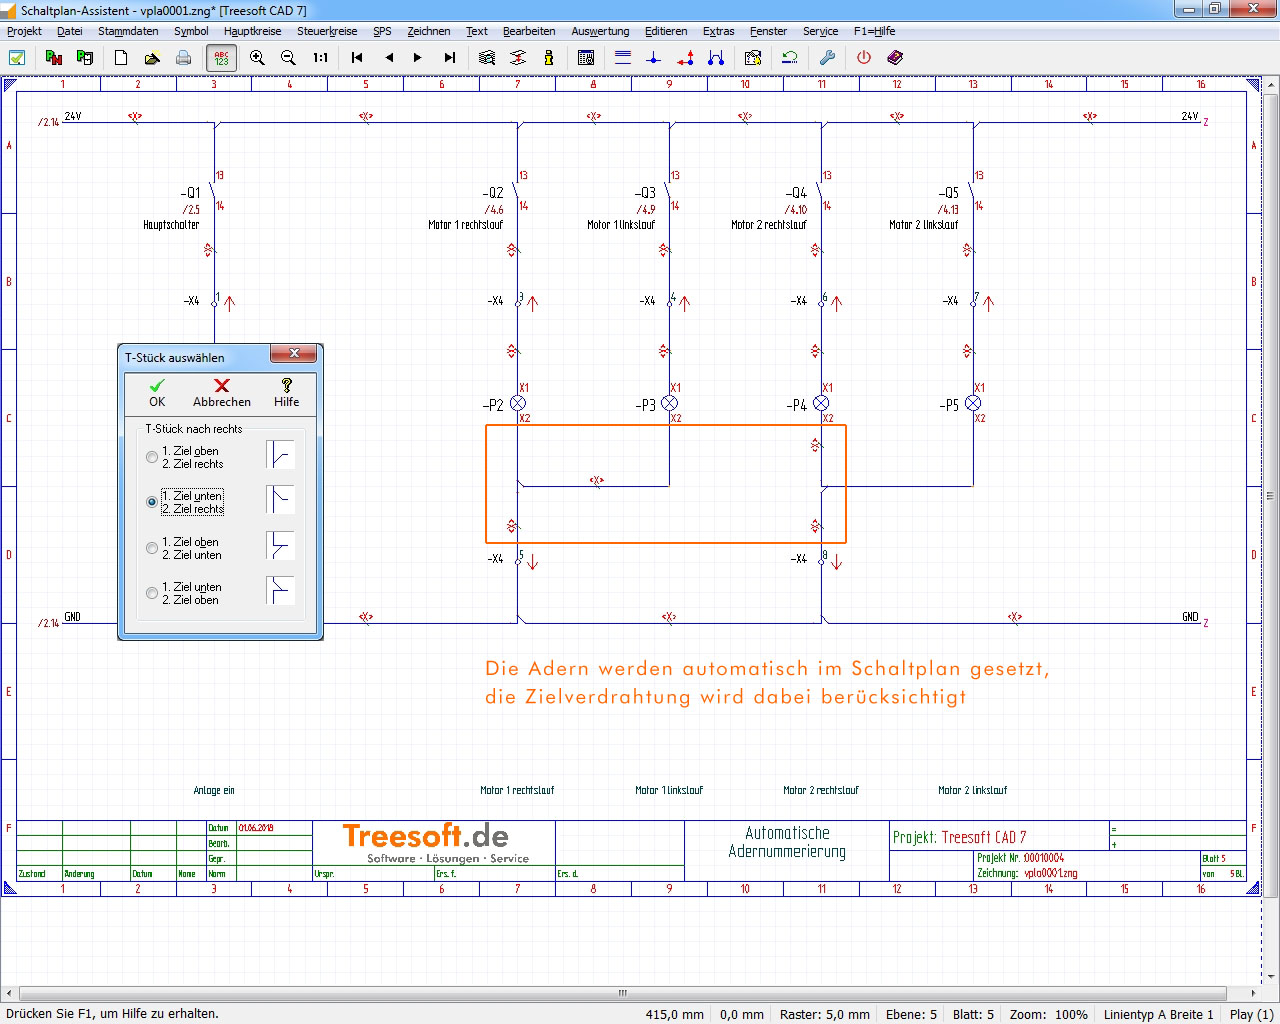Open the wrench settings tool

827,58
